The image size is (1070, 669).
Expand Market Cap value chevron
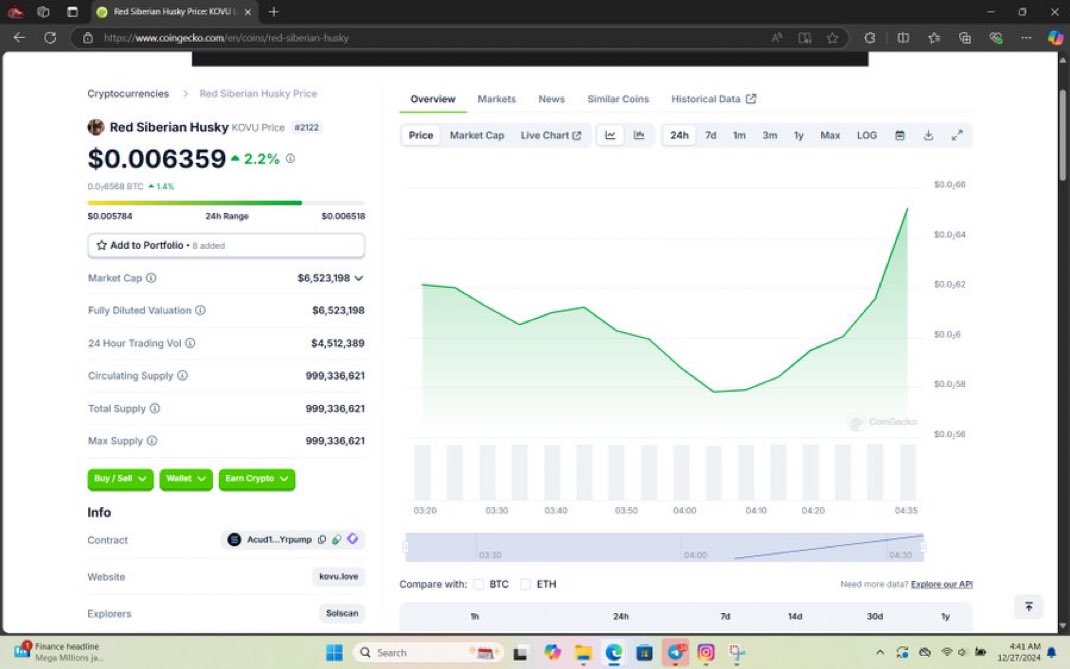click(359, 278)
